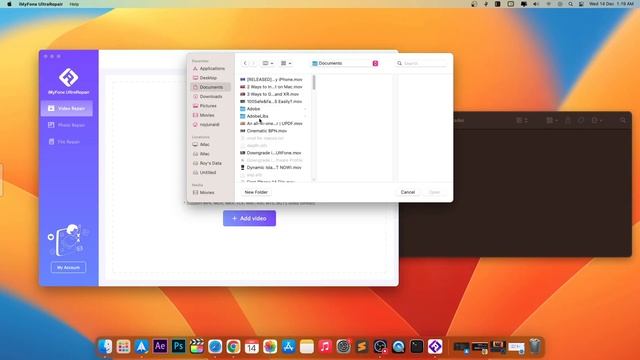Viewport: 640px width, 360px height.
Task: Open Photos from the Dock
Action: (x=270, y=347)
